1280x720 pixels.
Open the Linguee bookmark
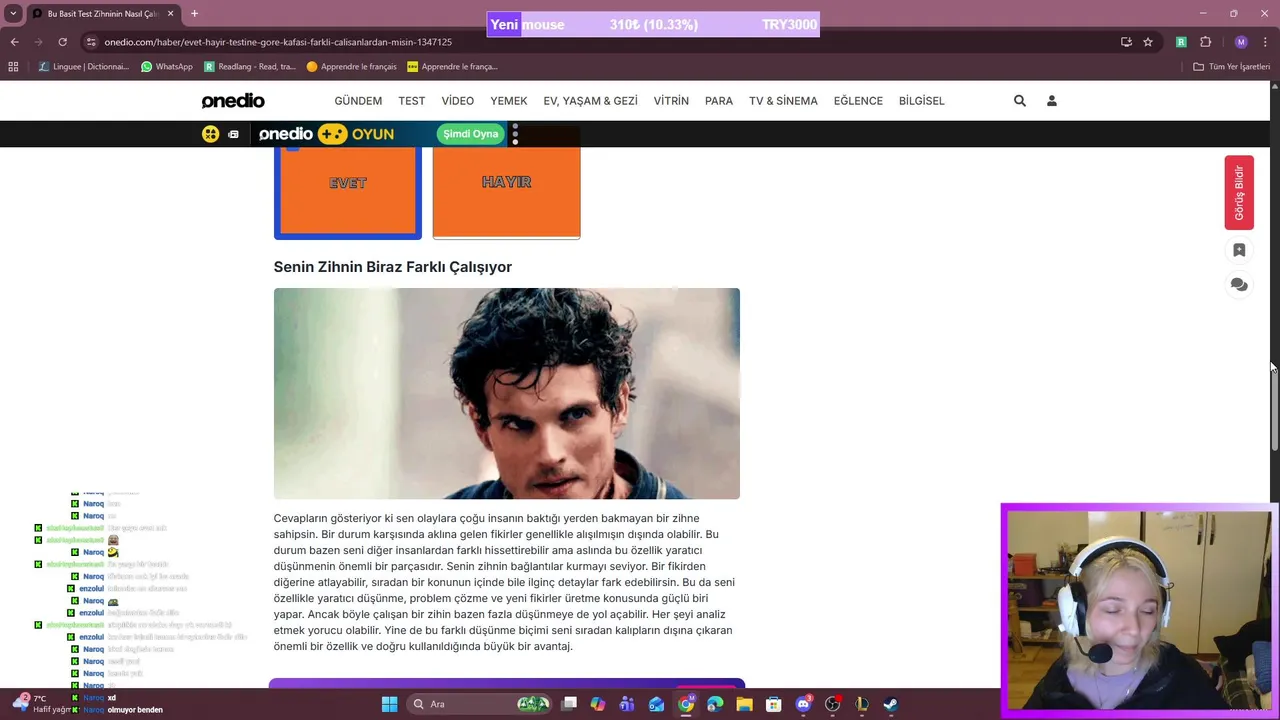point(84,67)
